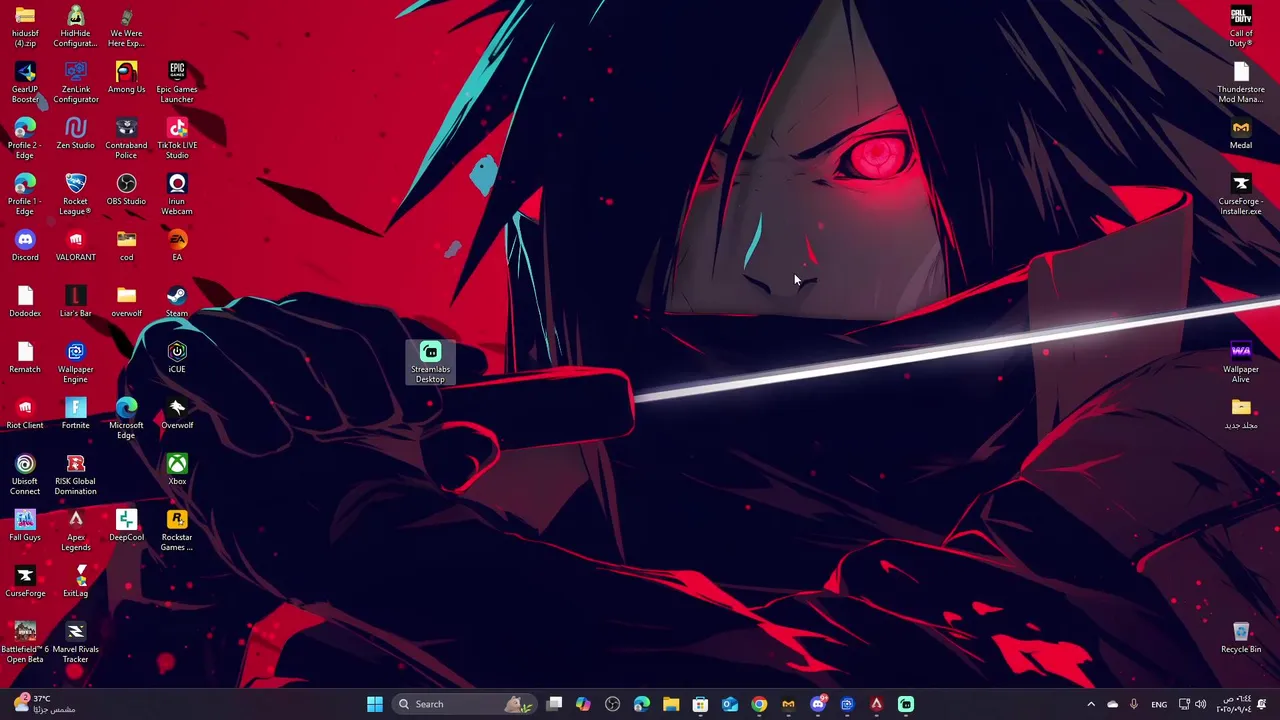
Task: Select the CurseForge - Installer.exe desktop file
Action: (x=1241, y=195)
